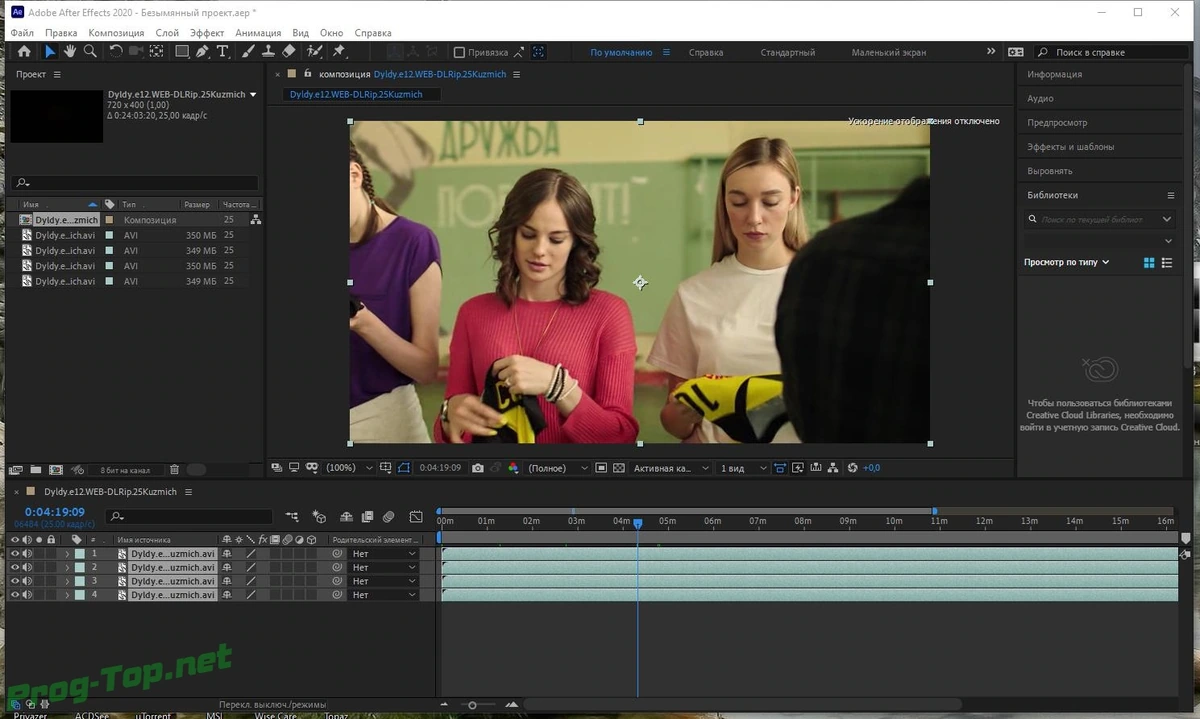Image resolution: width=1200 pixels, height=719 pixels.
Task: Switch libraries to list view icon
Action: (x=1167, y=263)
